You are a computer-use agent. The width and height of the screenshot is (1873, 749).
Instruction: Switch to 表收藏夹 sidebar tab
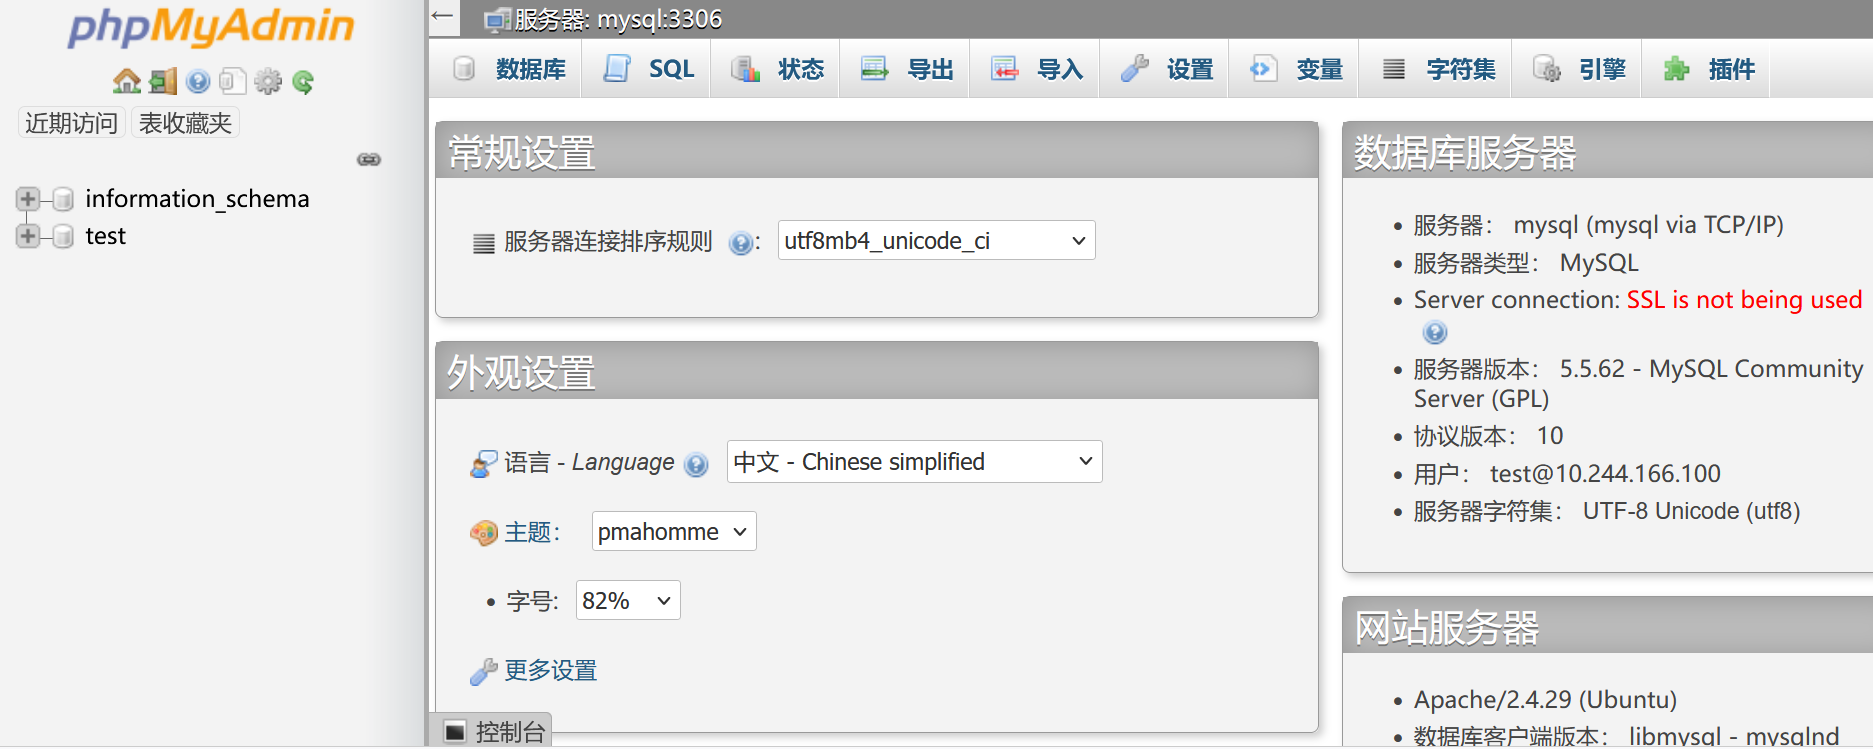[x=185, y=123]
